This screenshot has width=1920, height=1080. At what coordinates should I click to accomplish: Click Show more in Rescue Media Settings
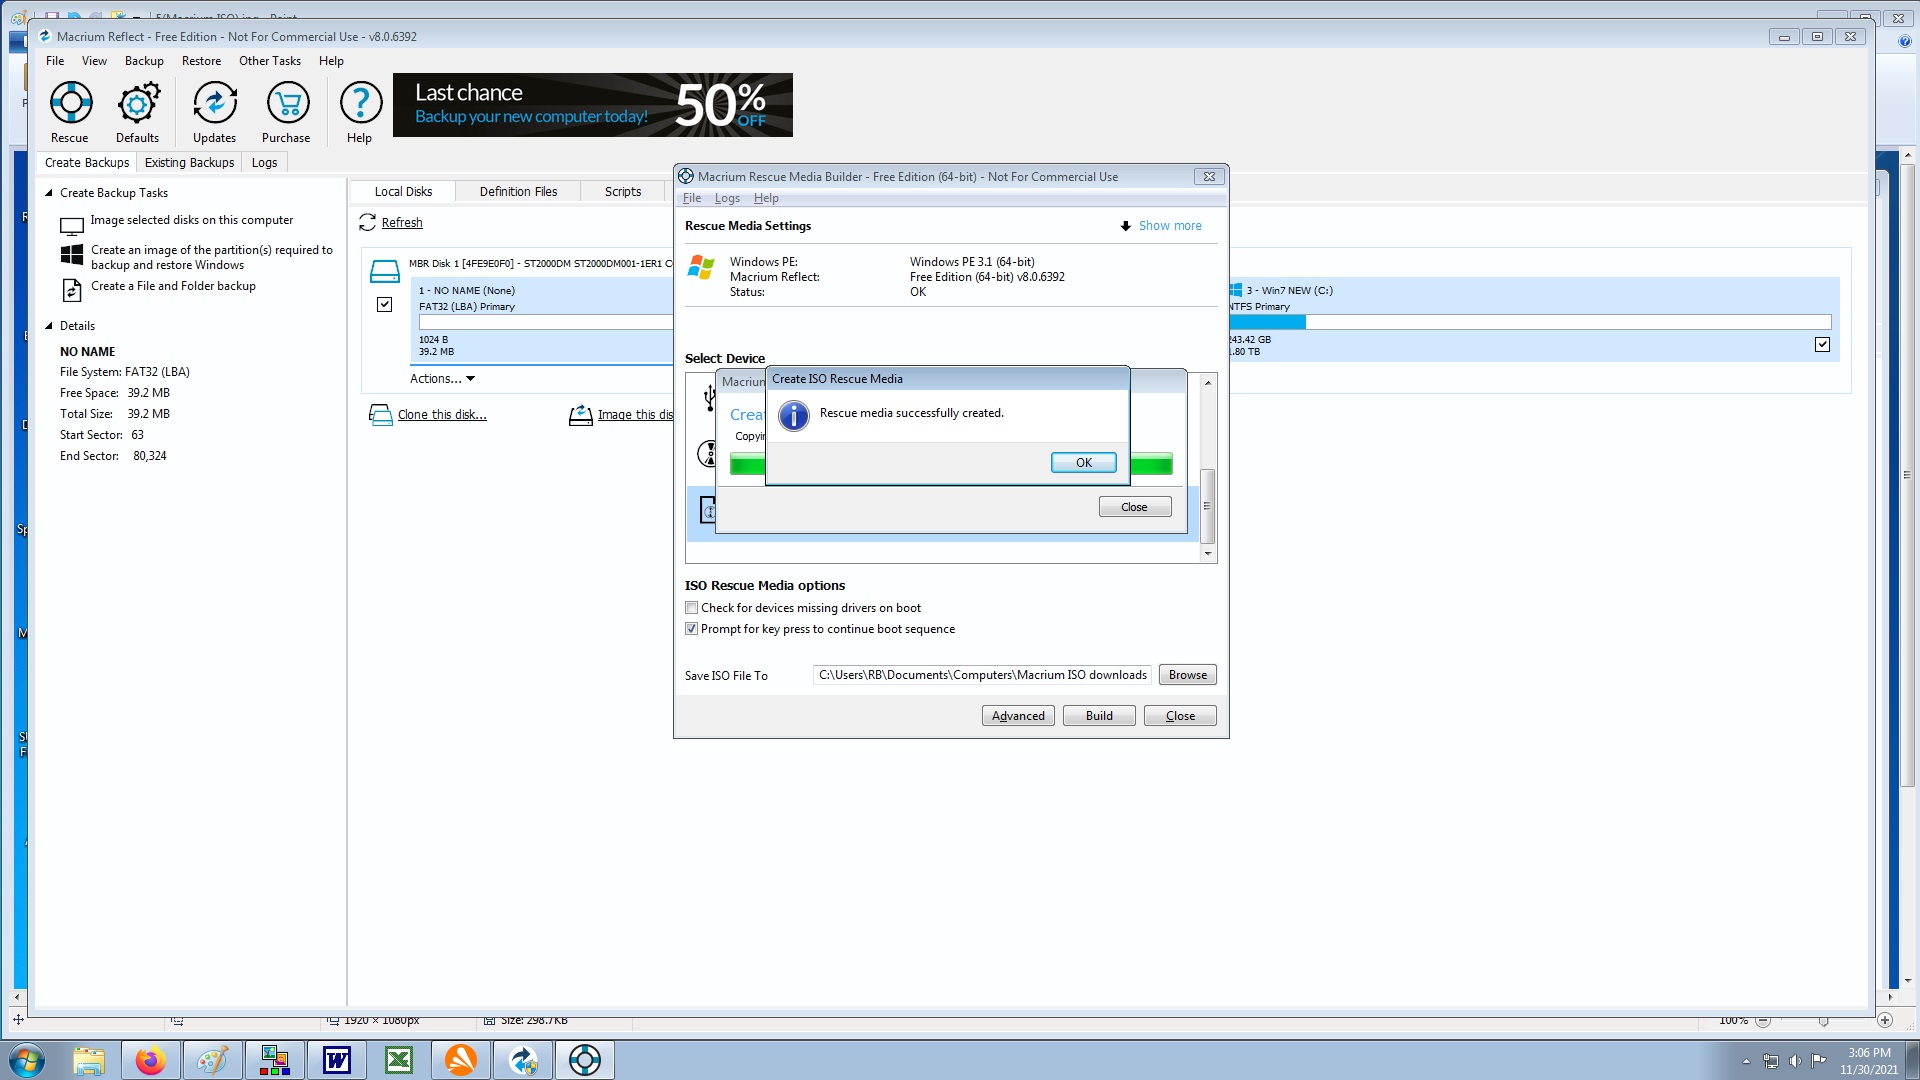pos(1170,226)
